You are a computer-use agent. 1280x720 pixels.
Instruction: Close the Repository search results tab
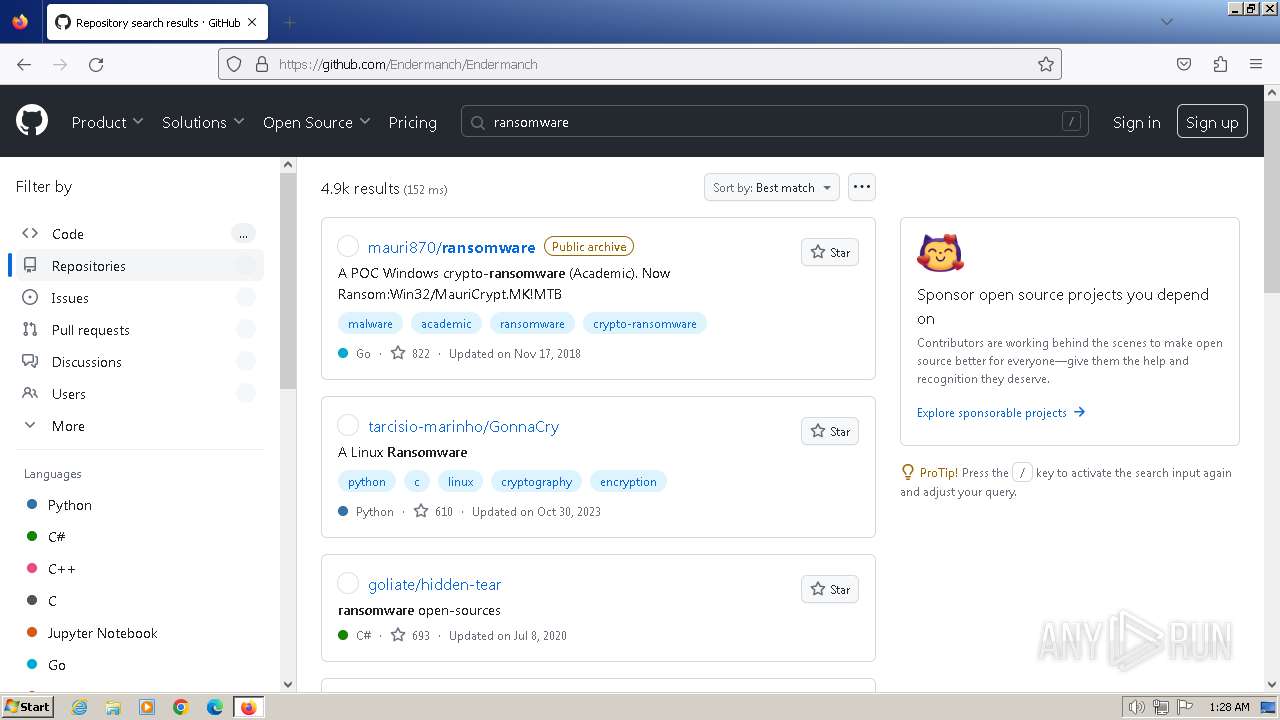point(252,22)
